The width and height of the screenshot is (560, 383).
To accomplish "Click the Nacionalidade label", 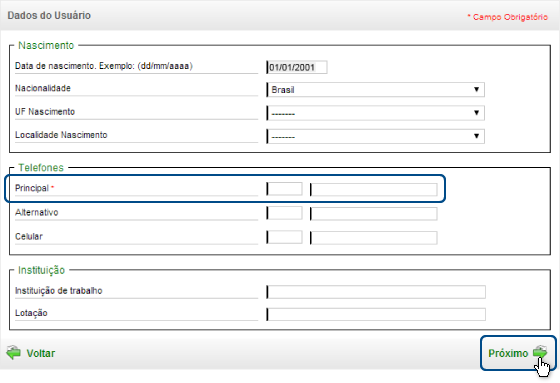I will click(43, 88).
